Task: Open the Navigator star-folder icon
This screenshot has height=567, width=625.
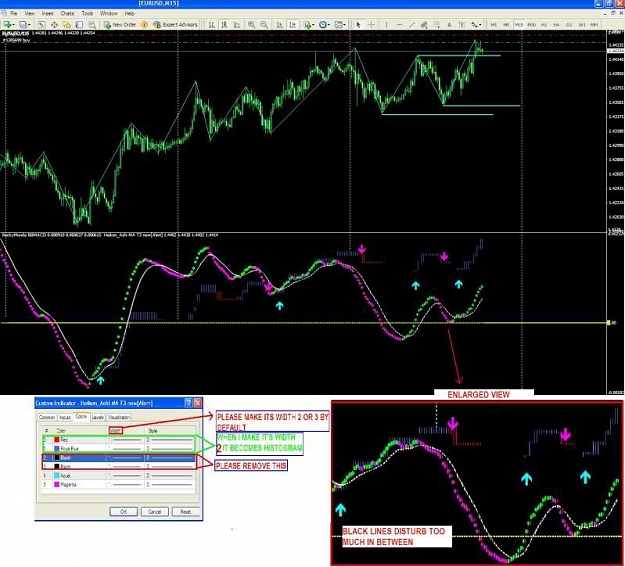Action: tap(67, 25)
